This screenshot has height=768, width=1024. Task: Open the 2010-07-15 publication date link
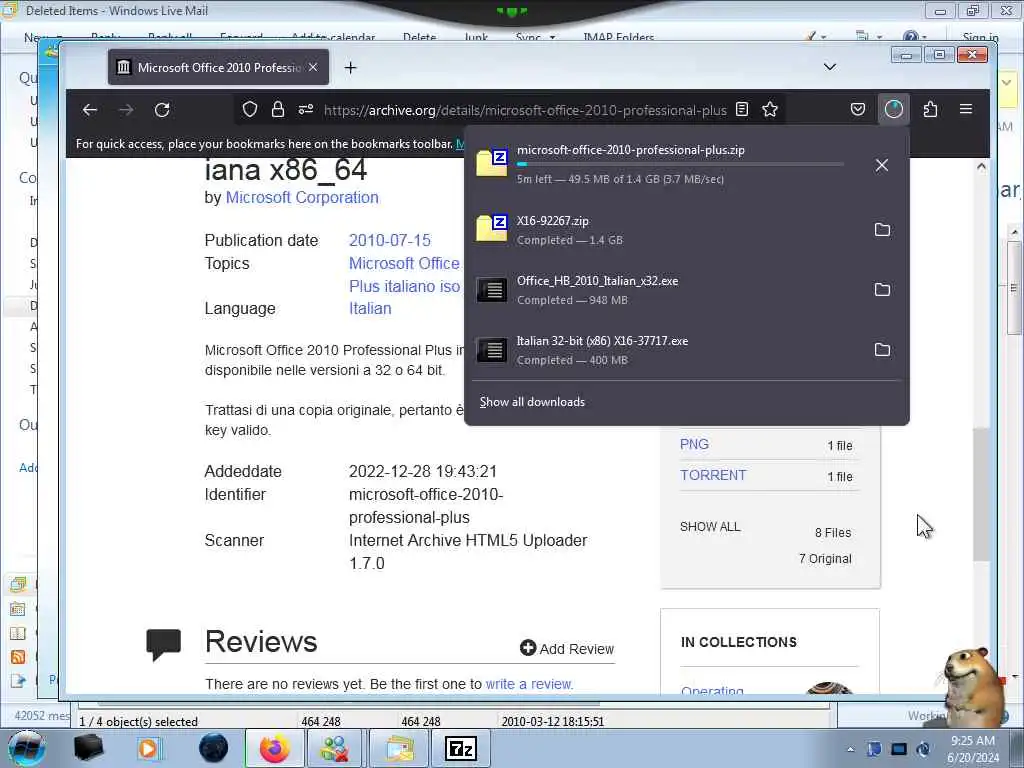(390, 240)
